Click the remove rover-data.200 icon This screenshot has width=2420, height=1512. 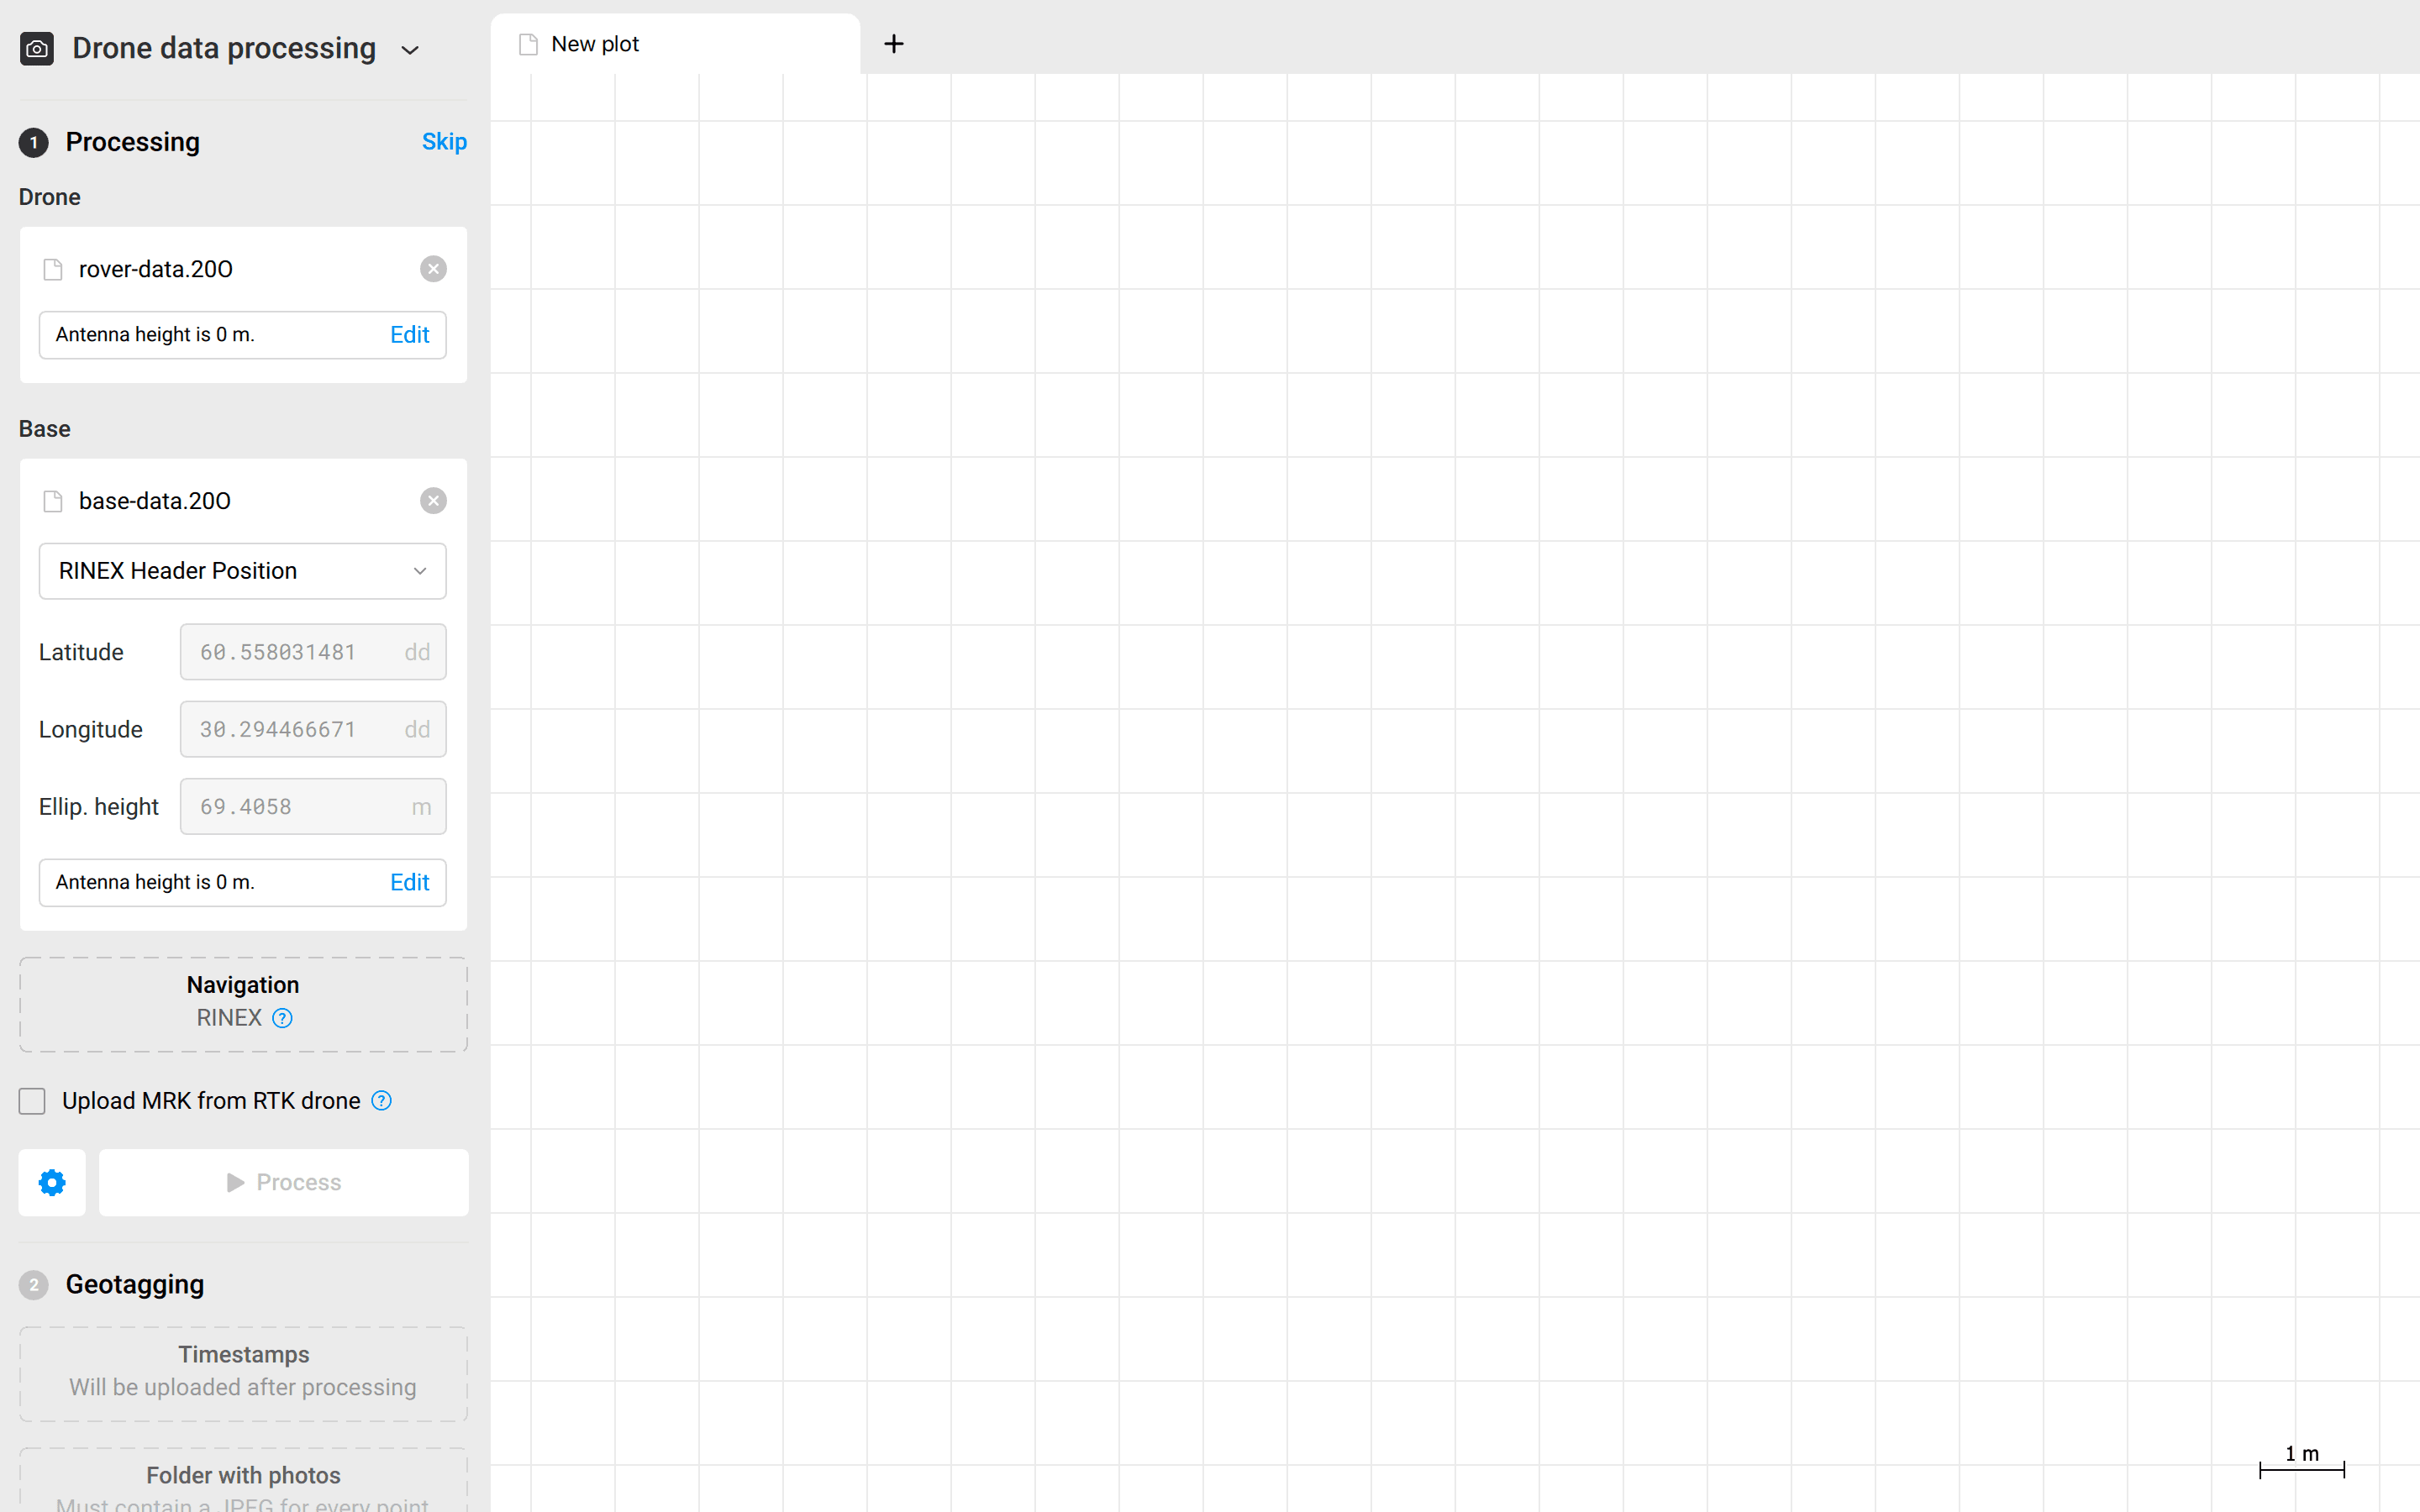coord(432,268)
